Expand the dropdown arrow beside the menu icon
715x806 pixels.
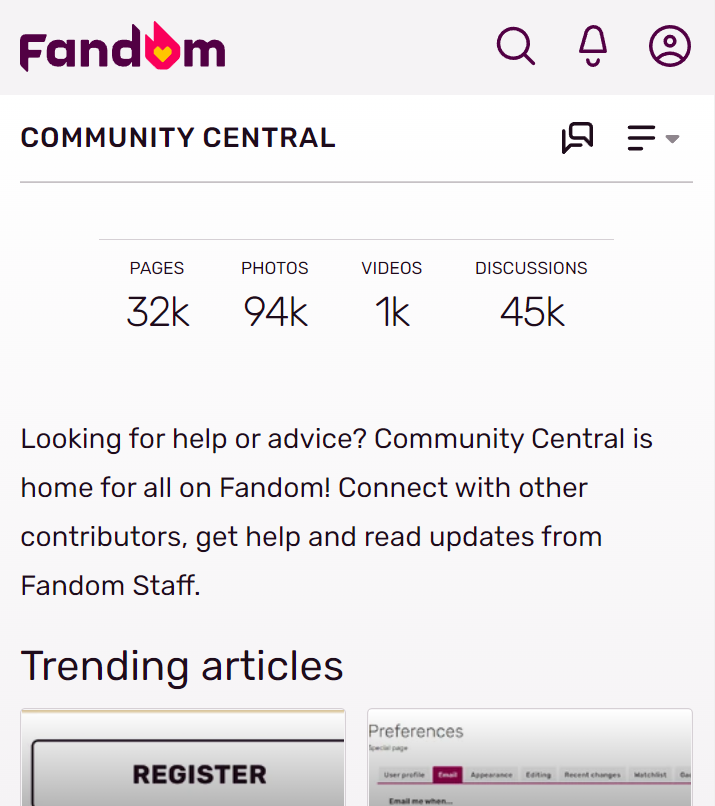673,139
